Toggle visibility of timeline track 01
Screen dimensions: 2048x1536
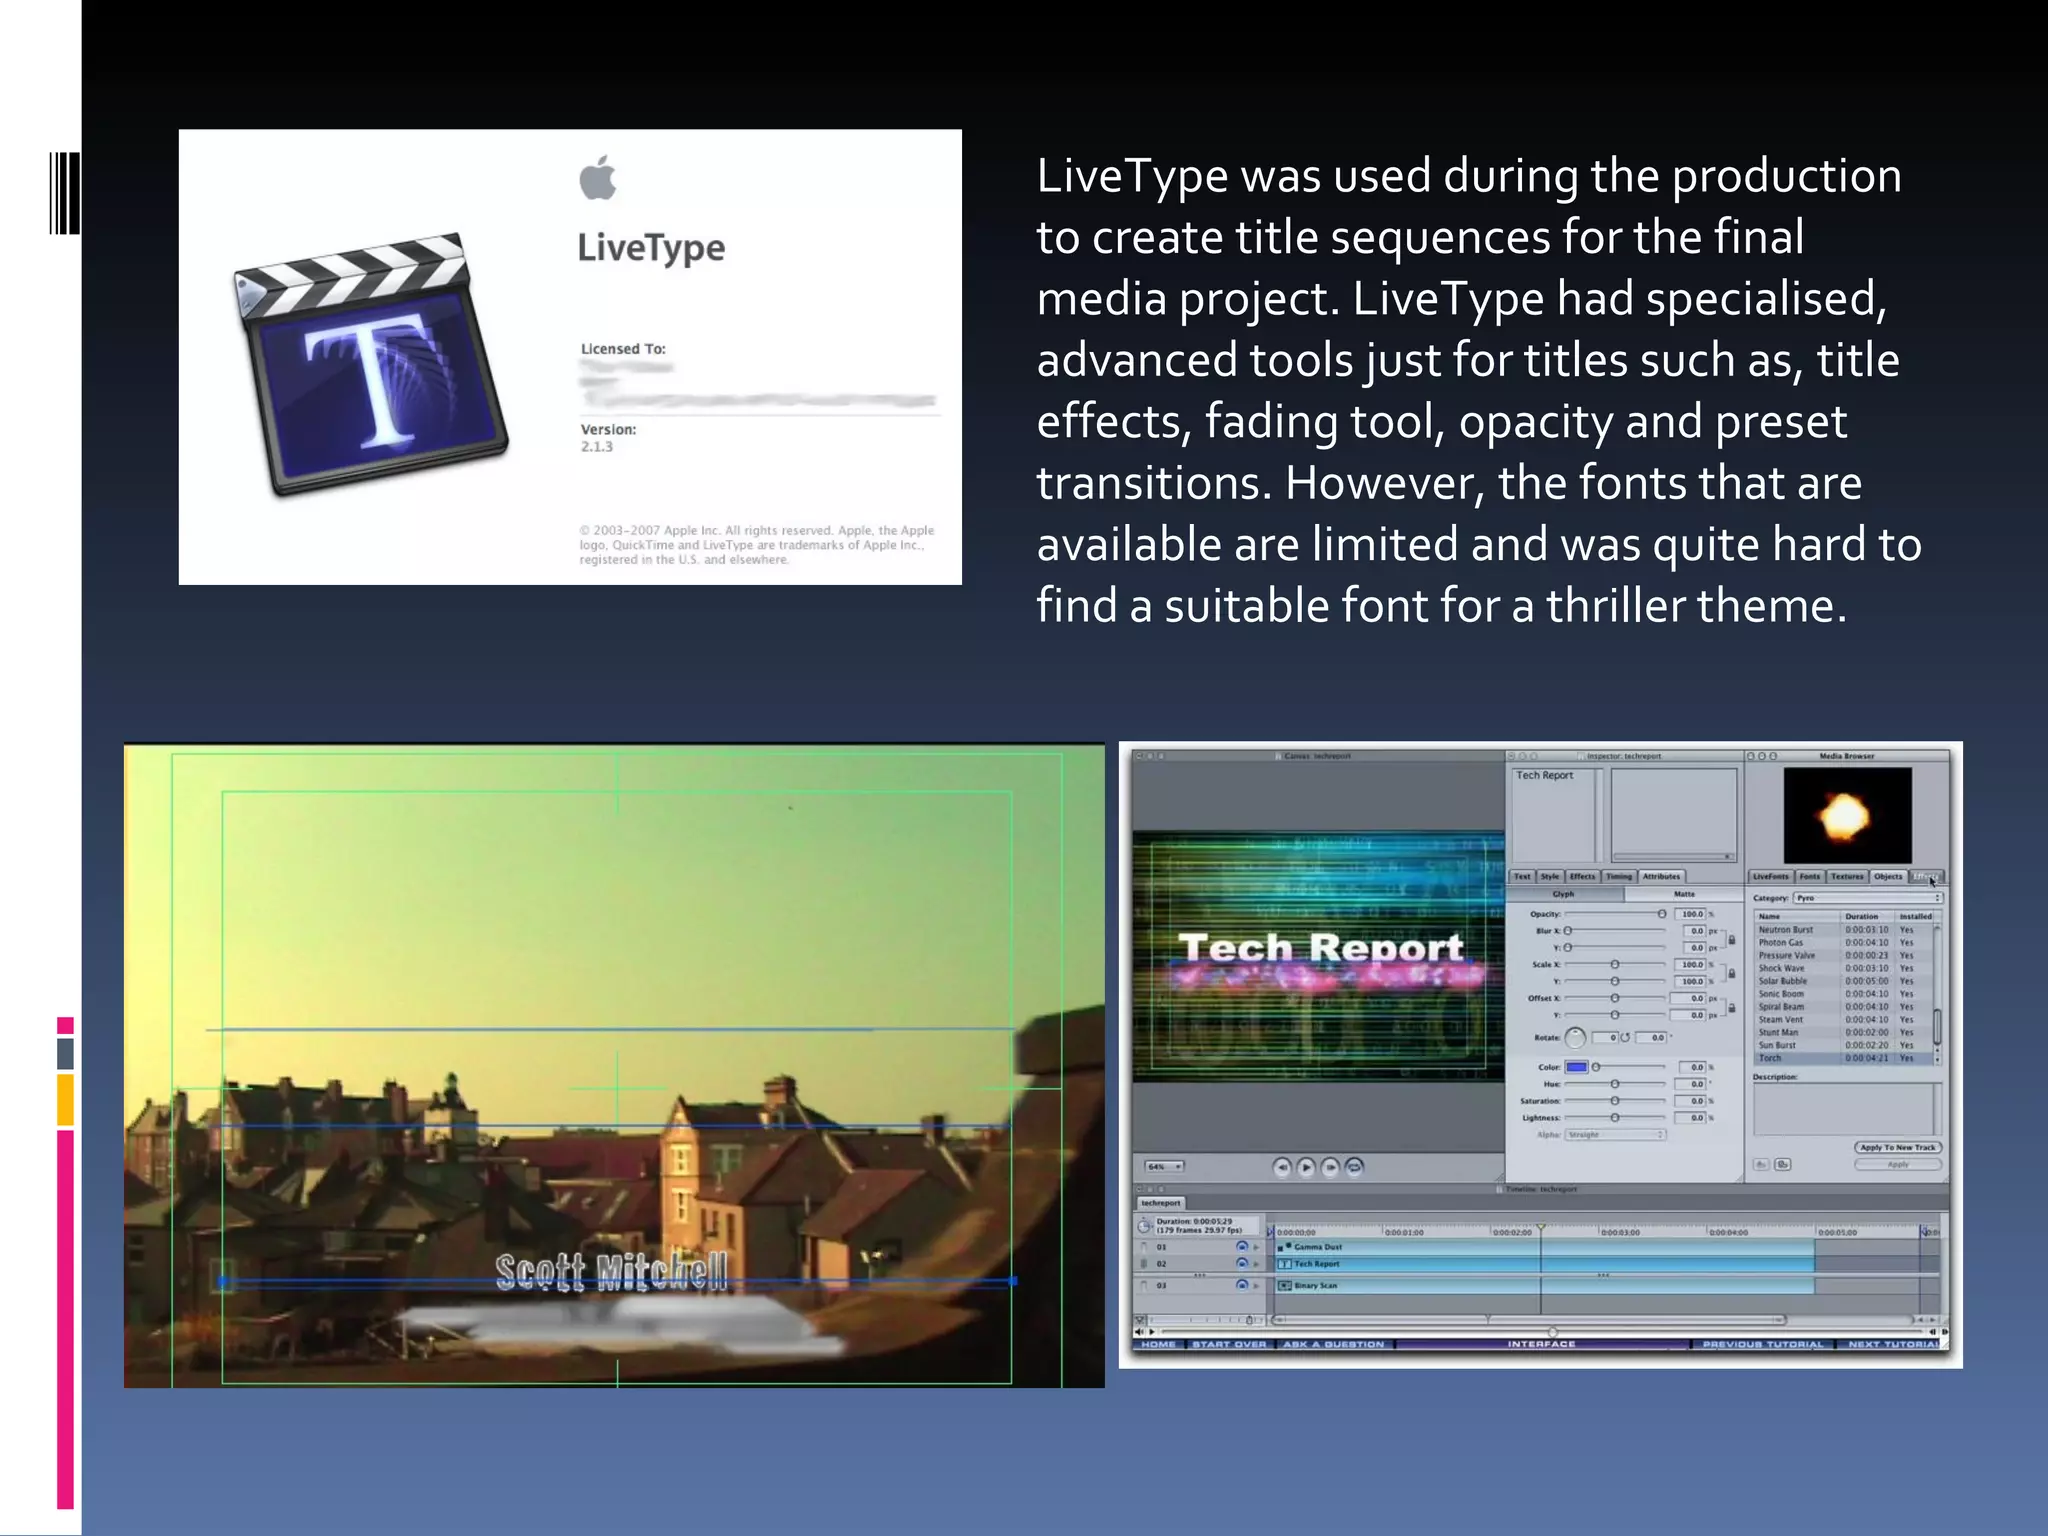click(1241, 1247)
